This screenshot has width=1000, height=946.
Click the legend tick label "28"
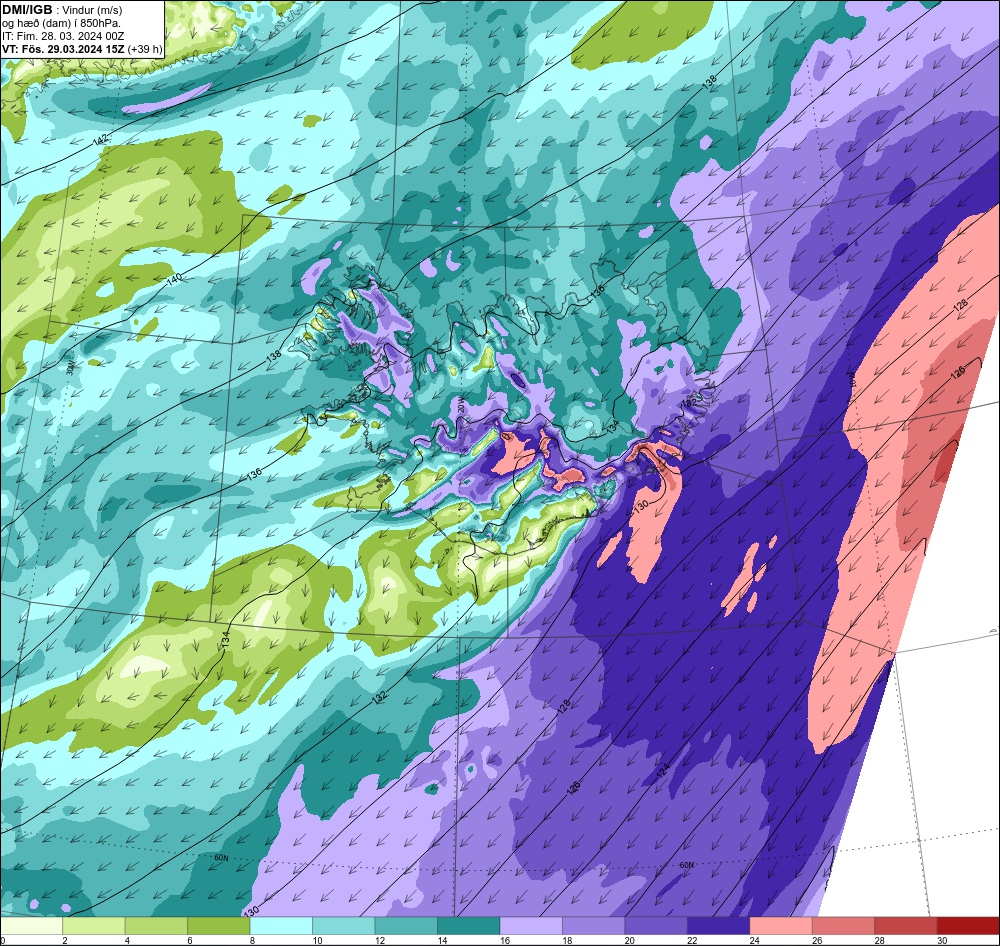tap(880, 940)
